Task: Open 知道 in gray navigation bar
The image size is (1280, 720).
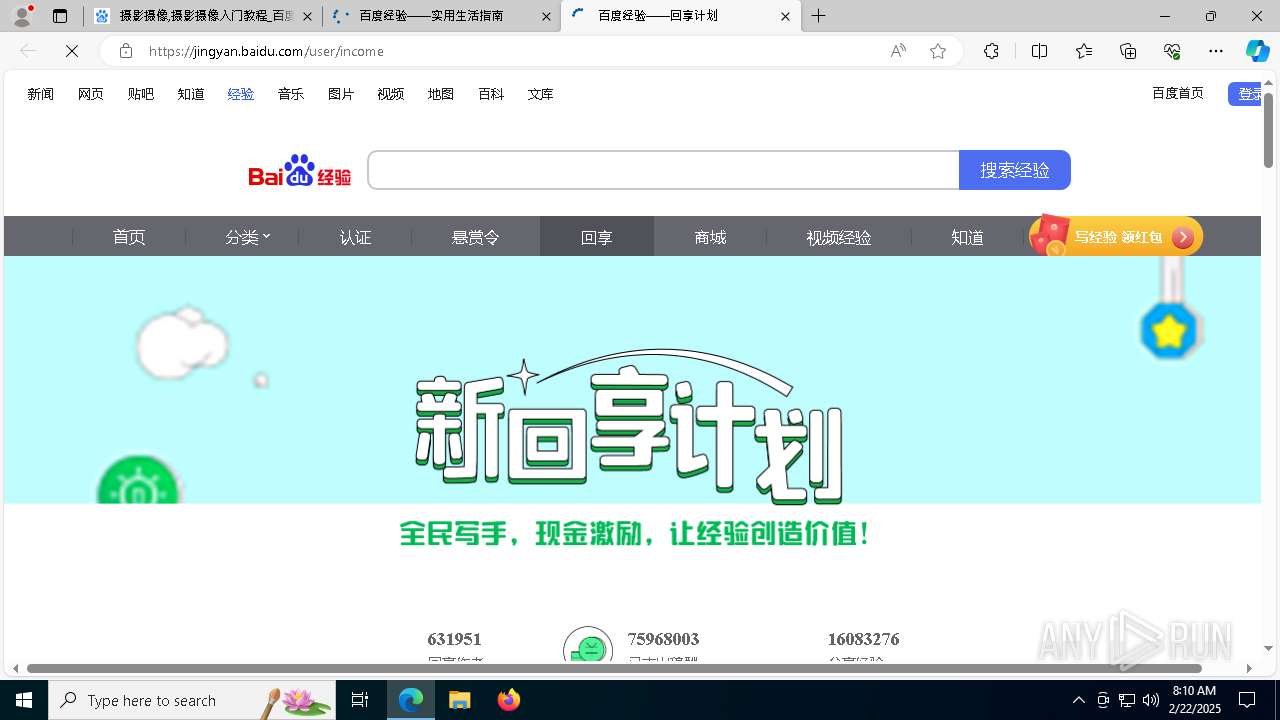Action: 967,237
